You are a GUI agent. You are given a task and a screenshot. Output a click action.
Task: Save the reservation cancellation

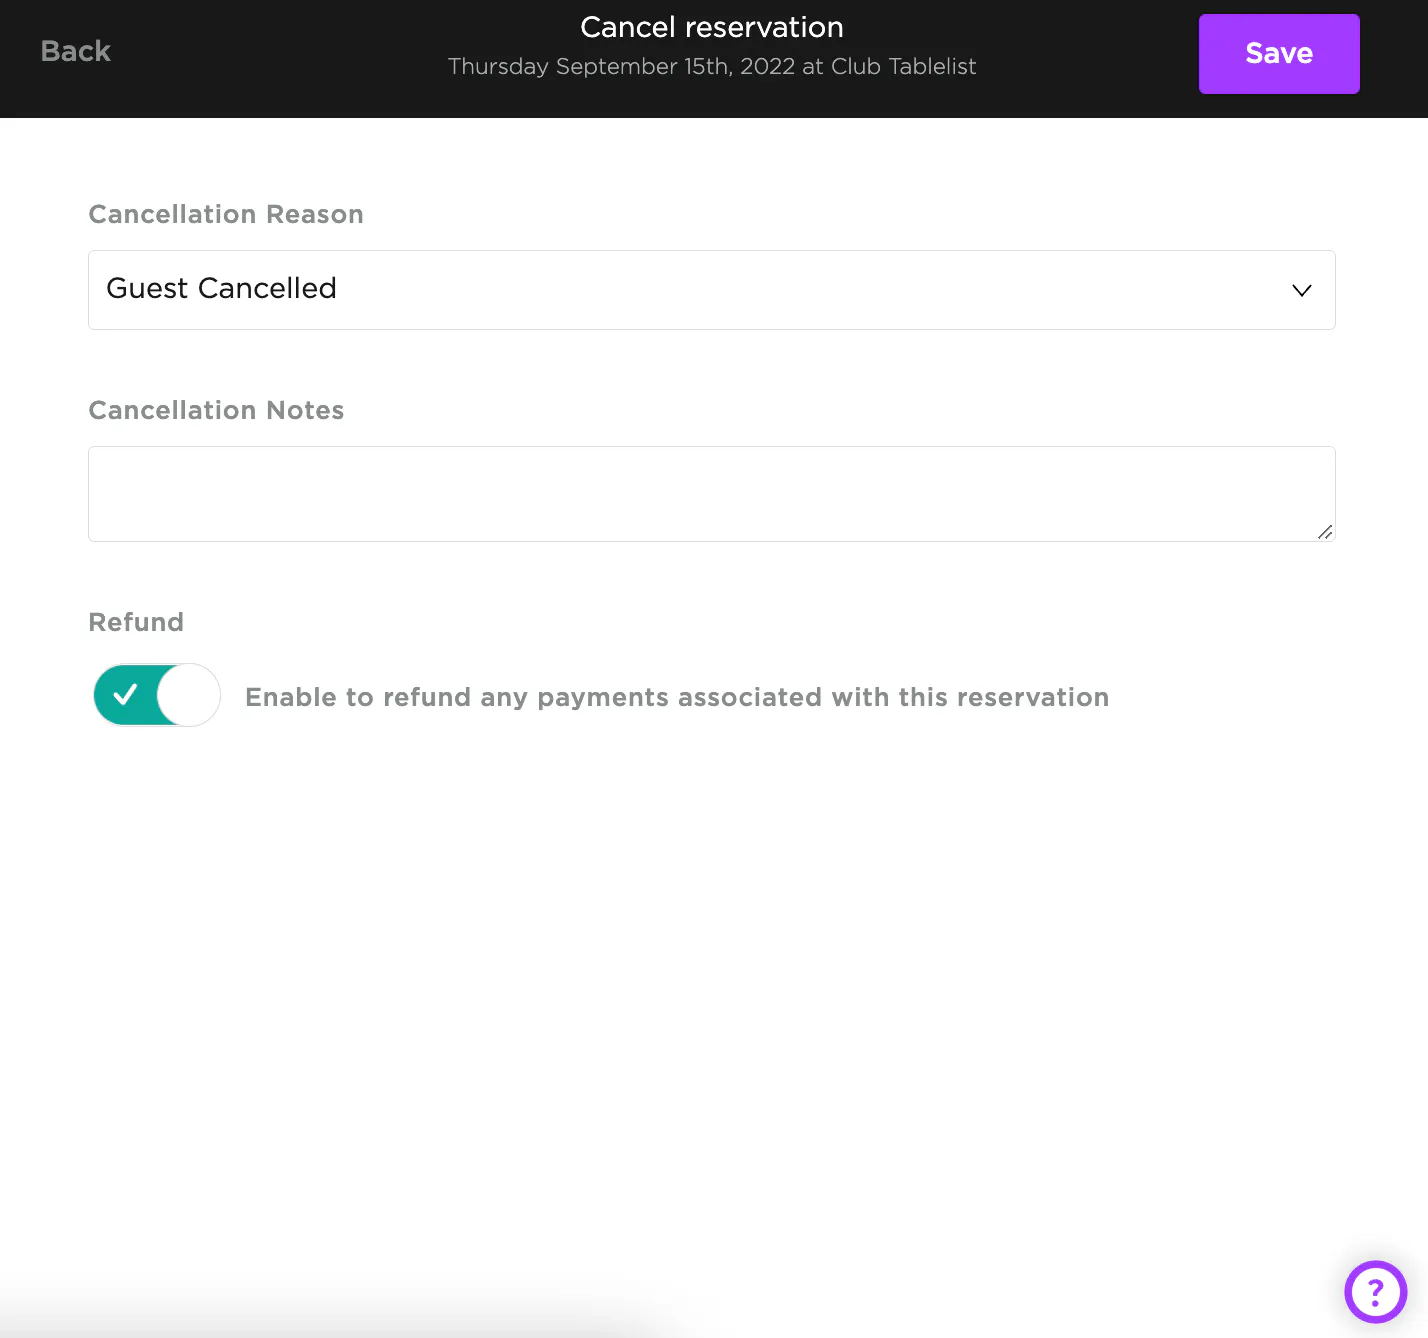1278,54
